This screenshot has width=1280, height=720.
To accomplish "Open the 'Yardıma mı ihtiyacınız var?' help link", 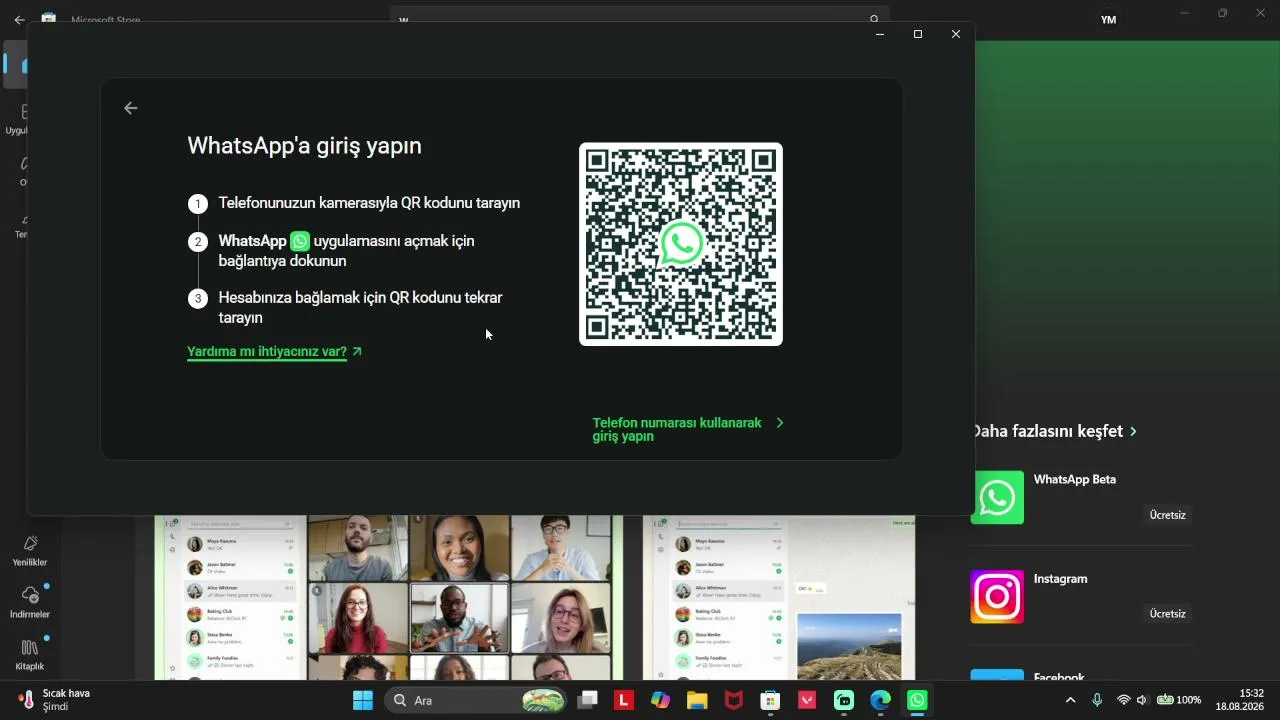I will [275, 352].
